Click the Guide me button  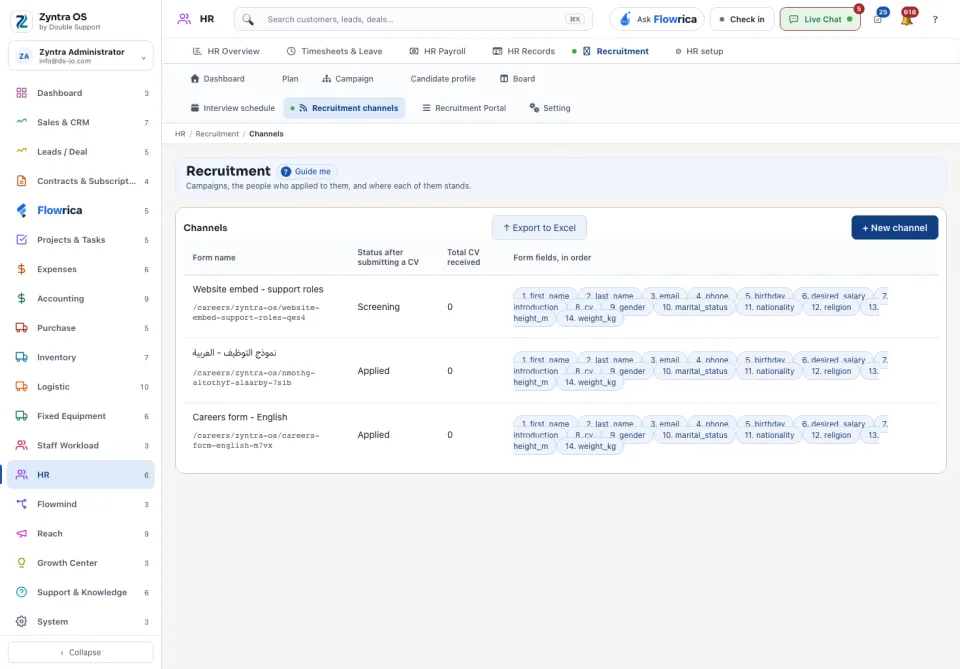point(306,171)
